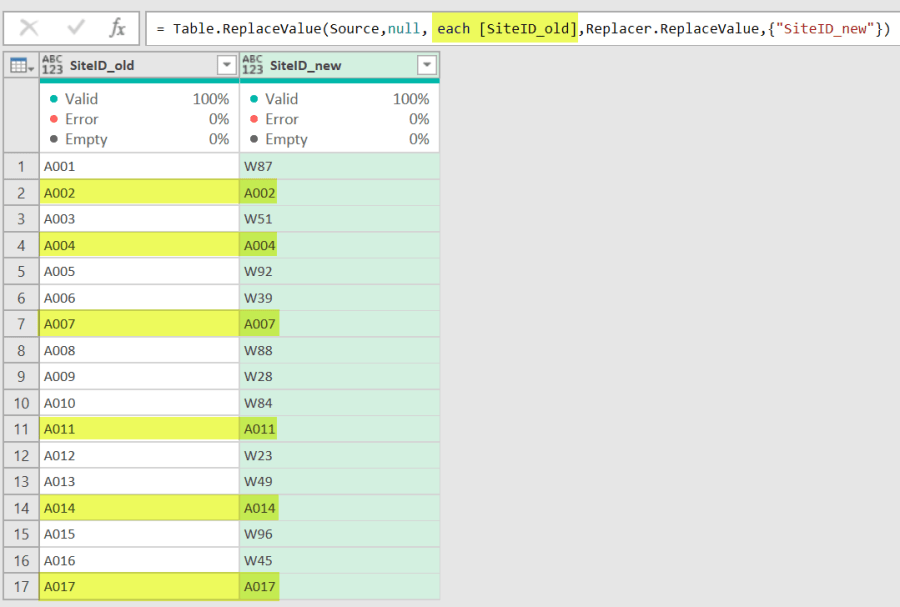Click the cancel formula X icon
The height and width of the screenshot is (607, 900).
(x=30, y=28)
